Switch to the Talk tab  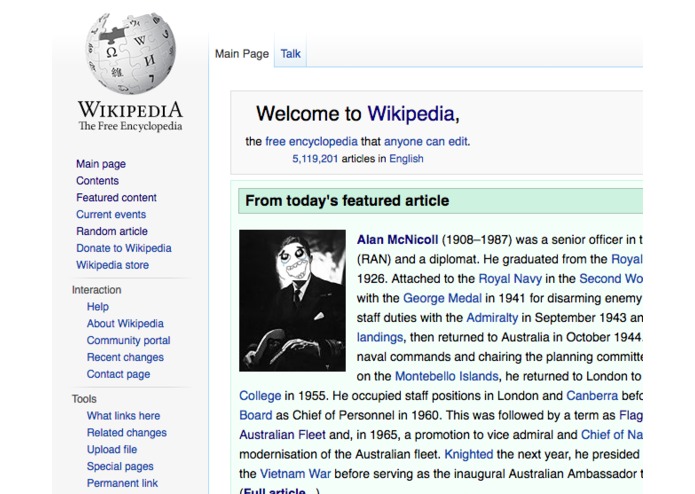[x=290, y=54]
